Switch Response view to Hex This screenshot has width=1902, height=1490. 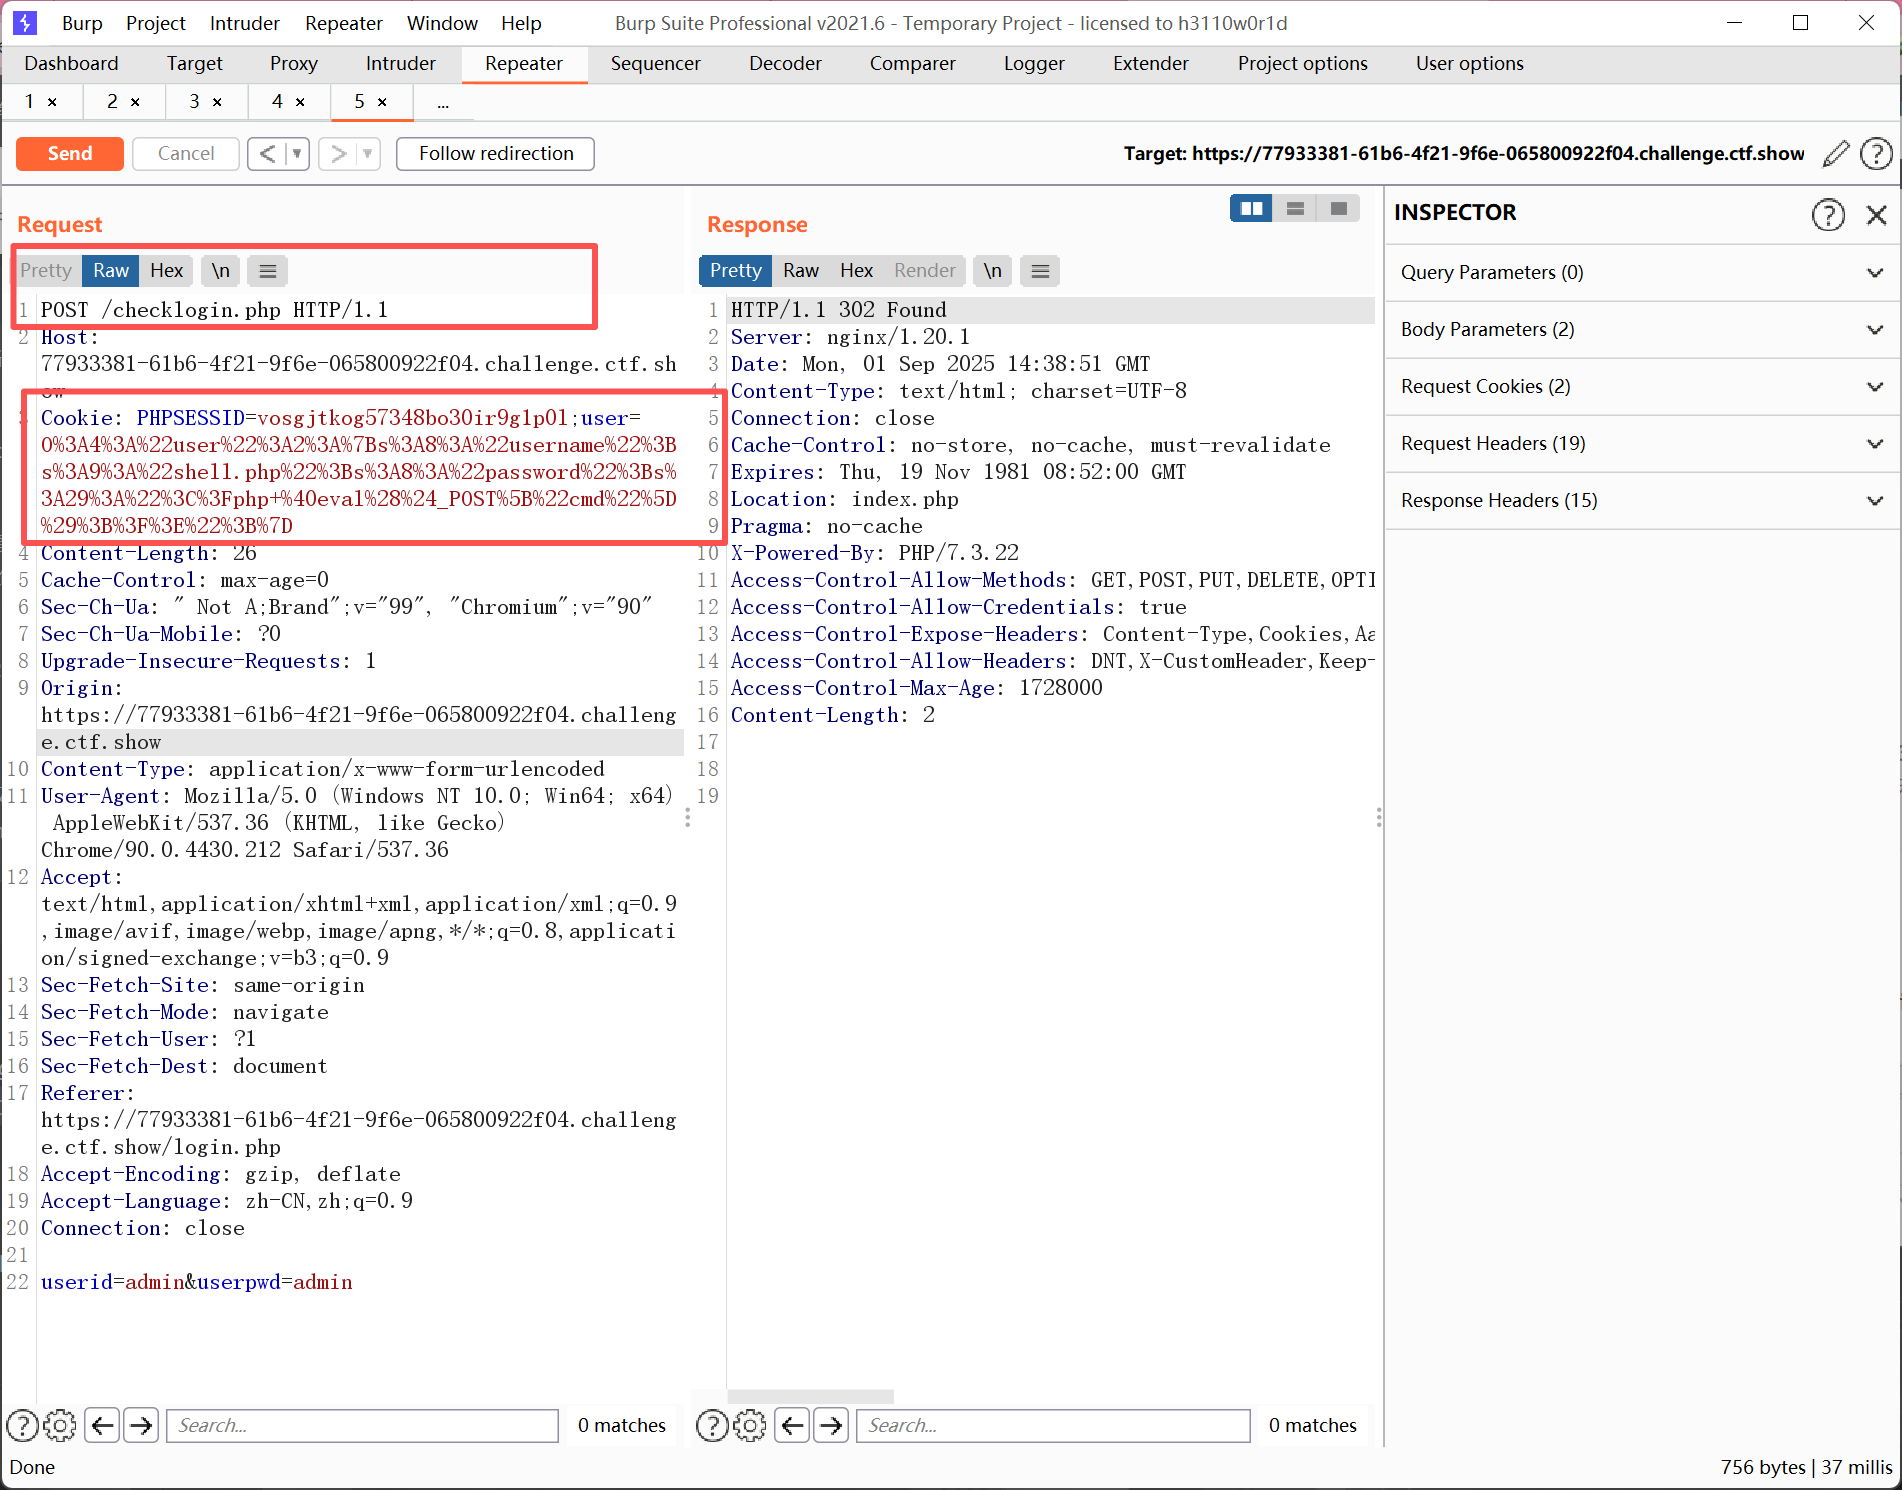856,270
